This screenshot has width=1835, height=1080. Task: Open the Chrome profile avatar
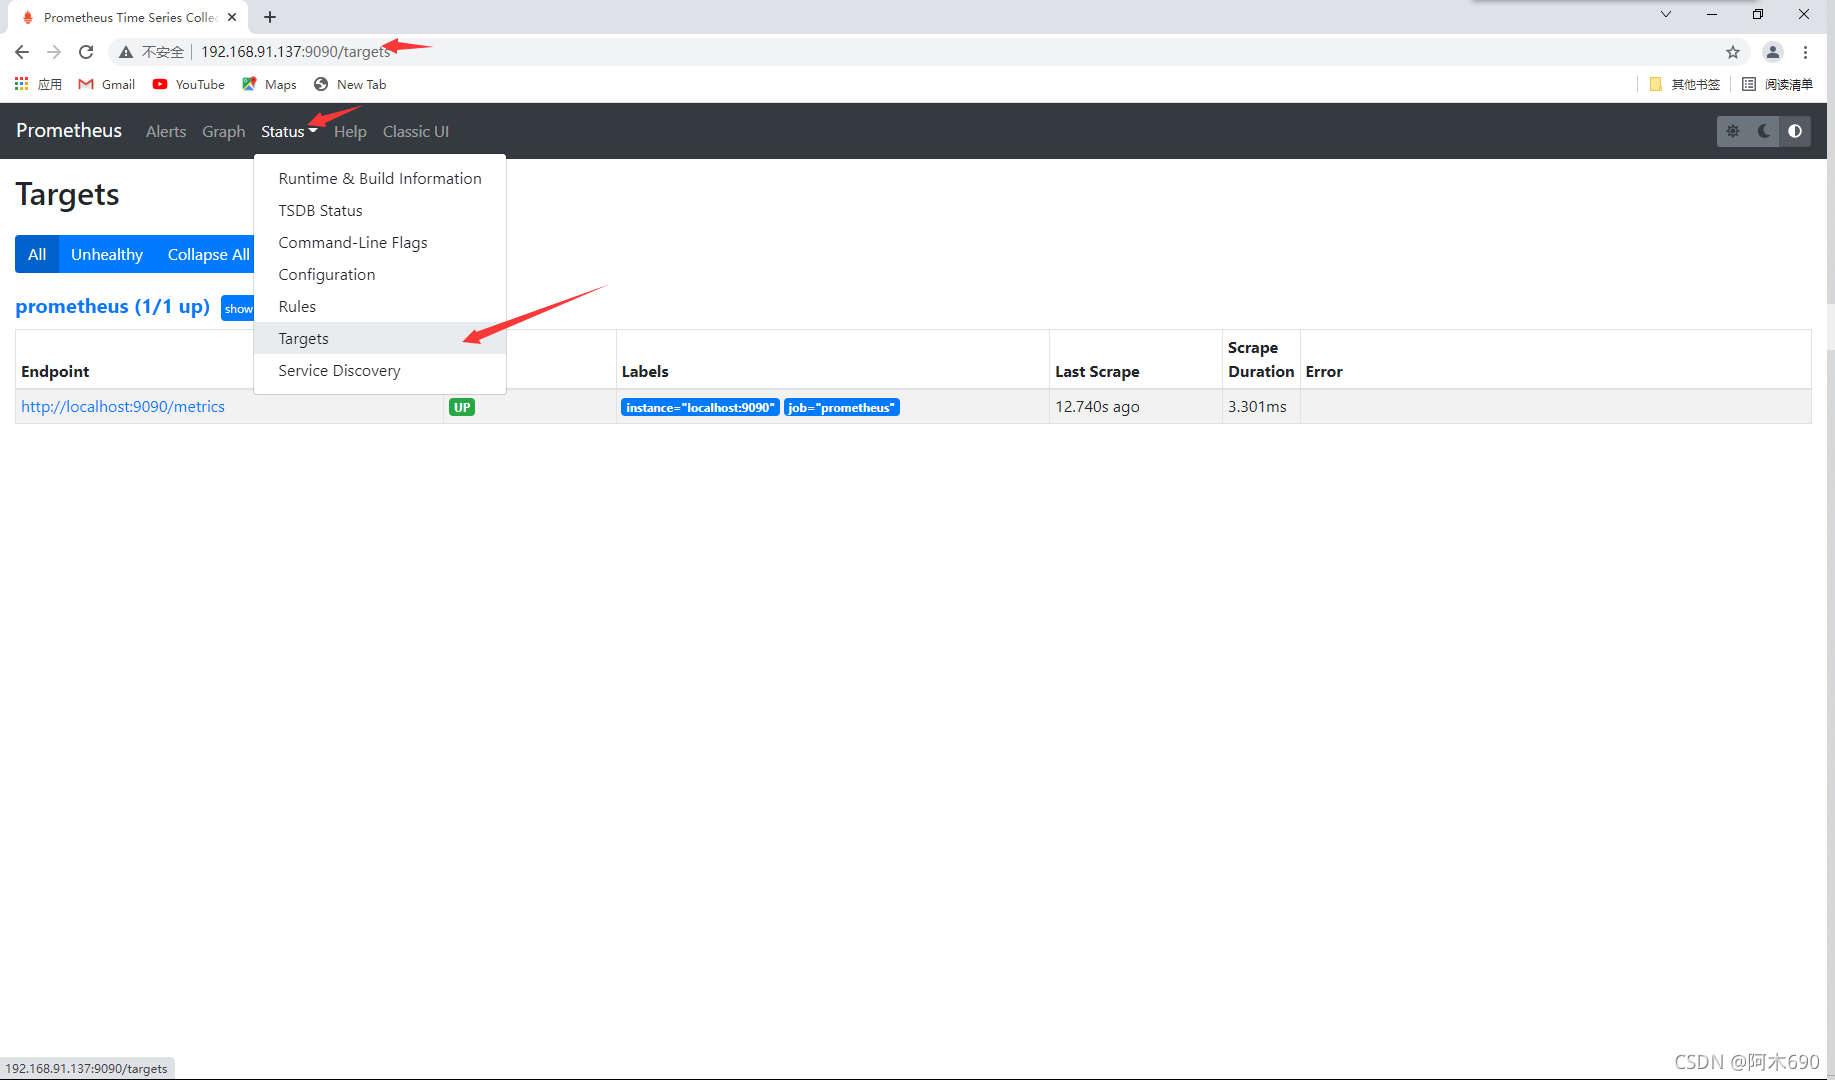pos(1773,52)
